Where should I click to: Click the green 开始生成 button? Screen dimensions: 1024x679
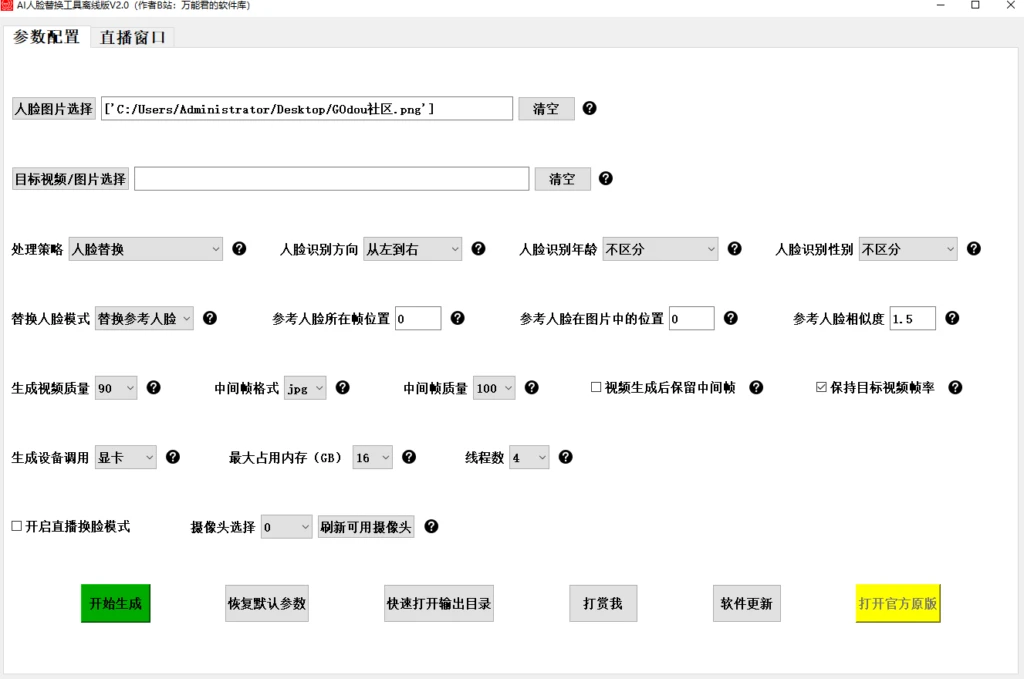[115, 603]
